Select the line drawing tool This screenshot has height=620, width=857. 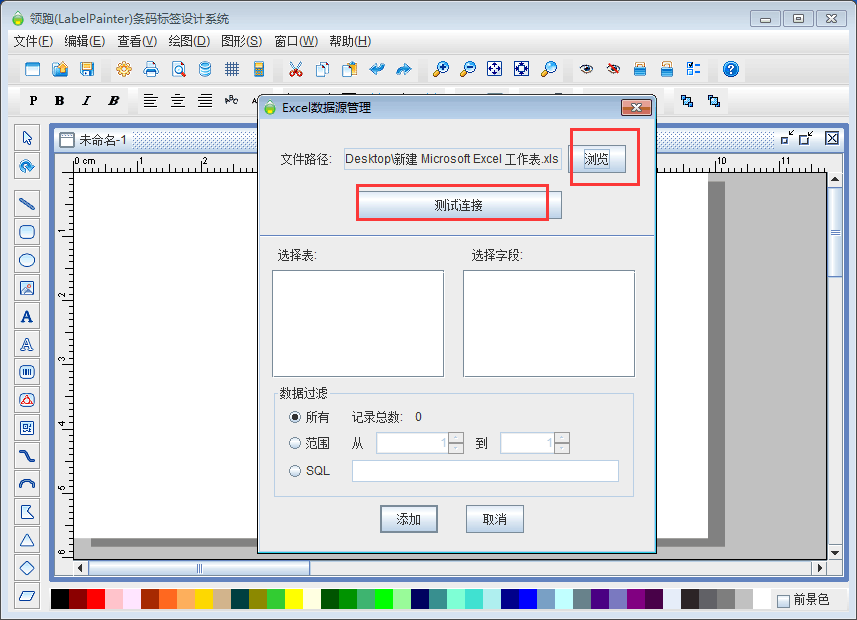coord(27,204)
